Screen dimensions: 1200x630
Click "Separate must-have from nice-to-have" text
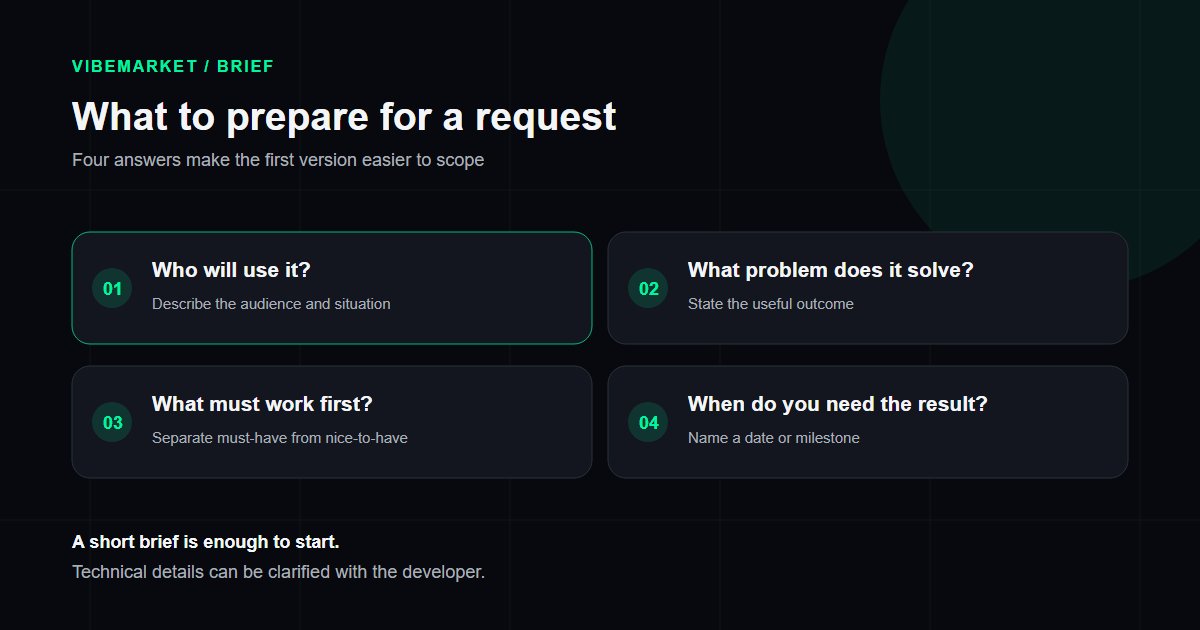point(280,438)
